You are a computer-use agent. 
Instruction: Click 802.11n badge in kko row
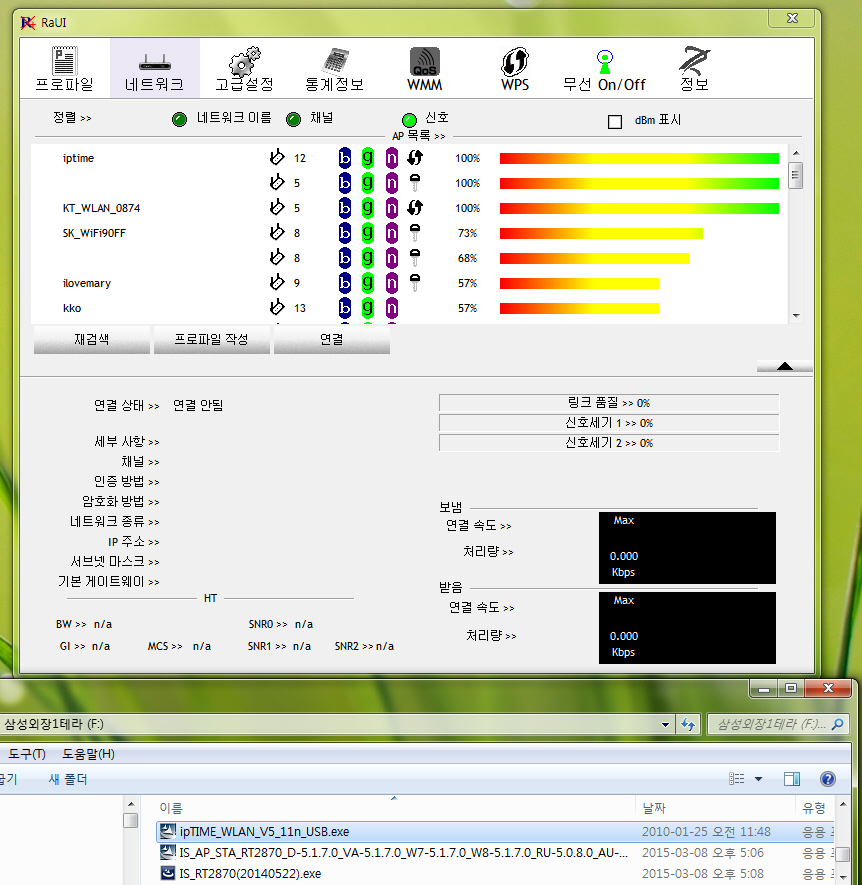(x=392, y=308)
